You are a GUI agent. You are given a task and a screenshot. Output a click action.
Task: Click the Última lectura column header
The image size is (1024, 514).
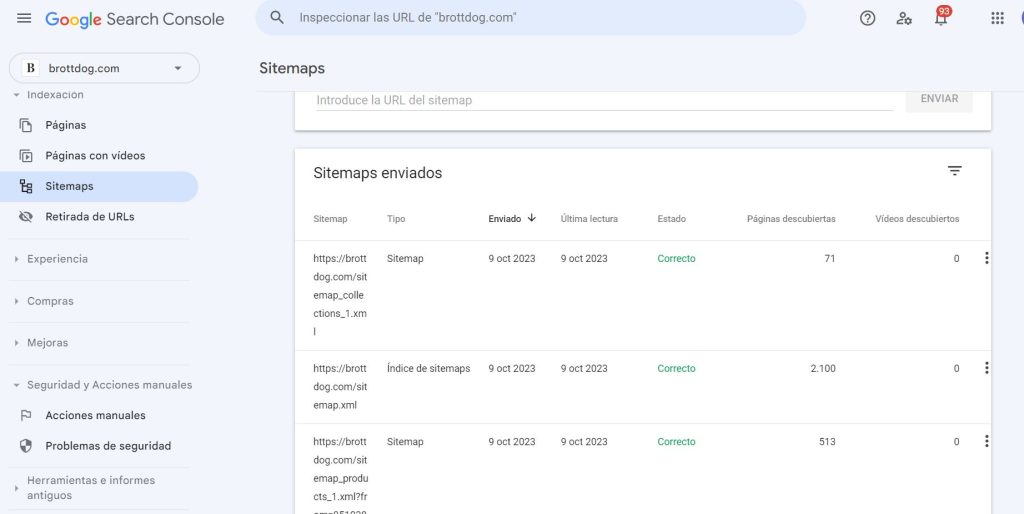pos(589,219)
